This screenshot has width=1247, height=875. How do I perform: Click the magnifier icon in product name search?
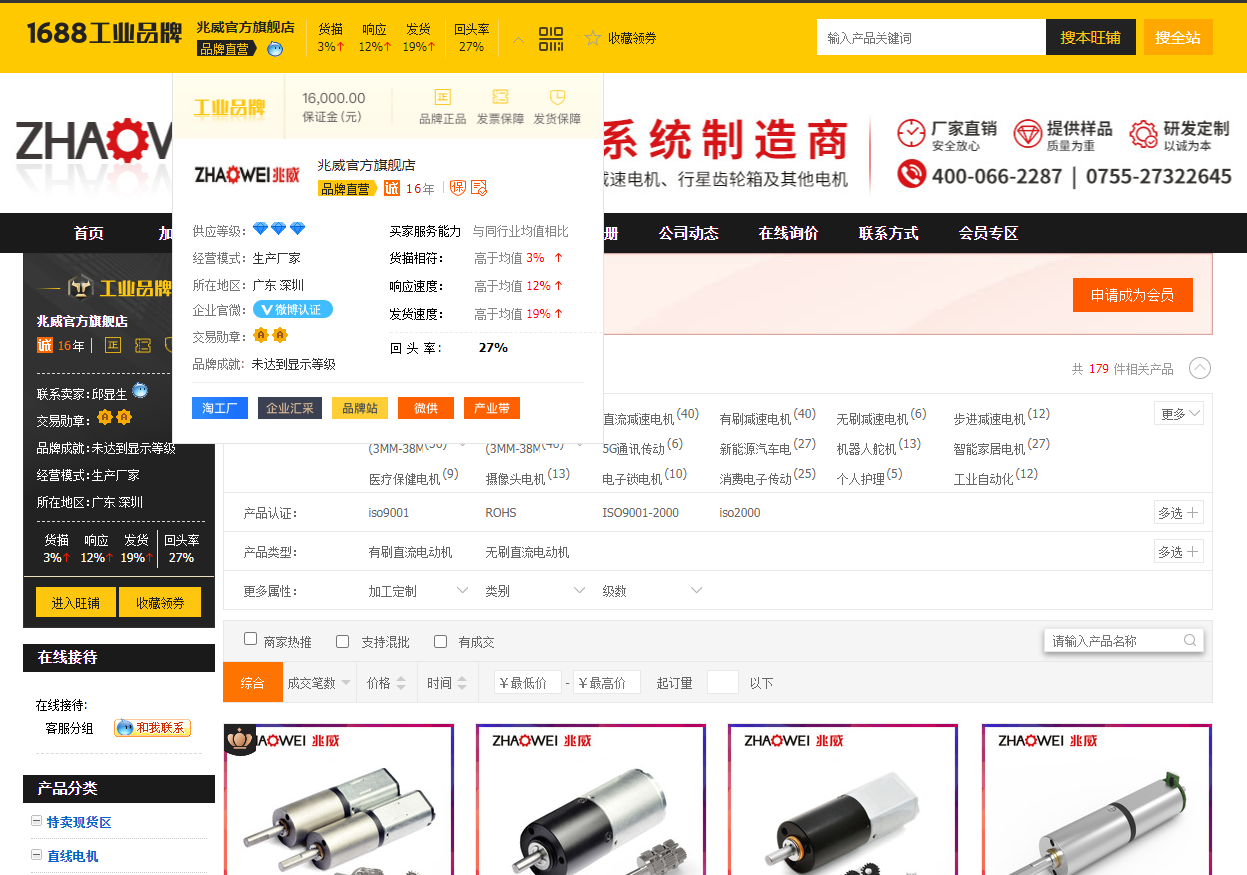(1190, 641)
